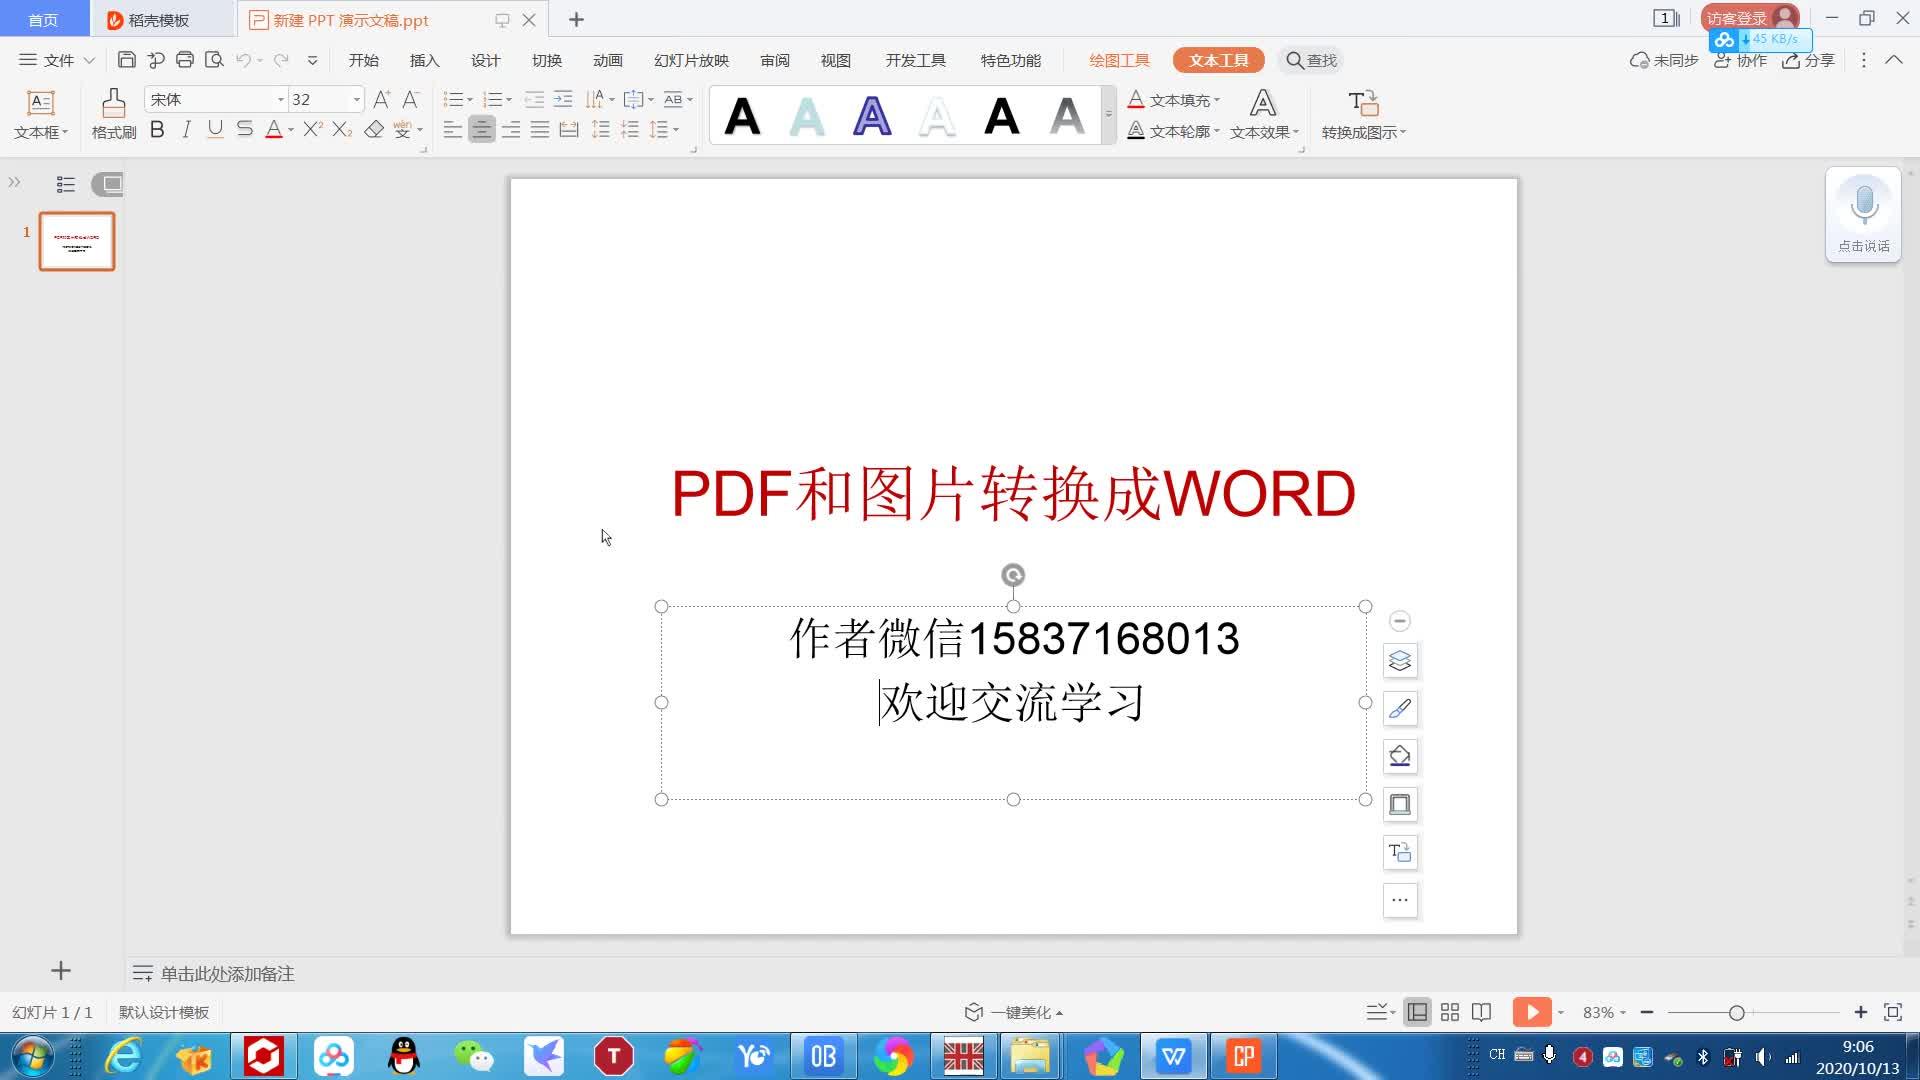Apply bold formatting to selected text
Screen dimensions: 1920x1080
pos(157,129)
